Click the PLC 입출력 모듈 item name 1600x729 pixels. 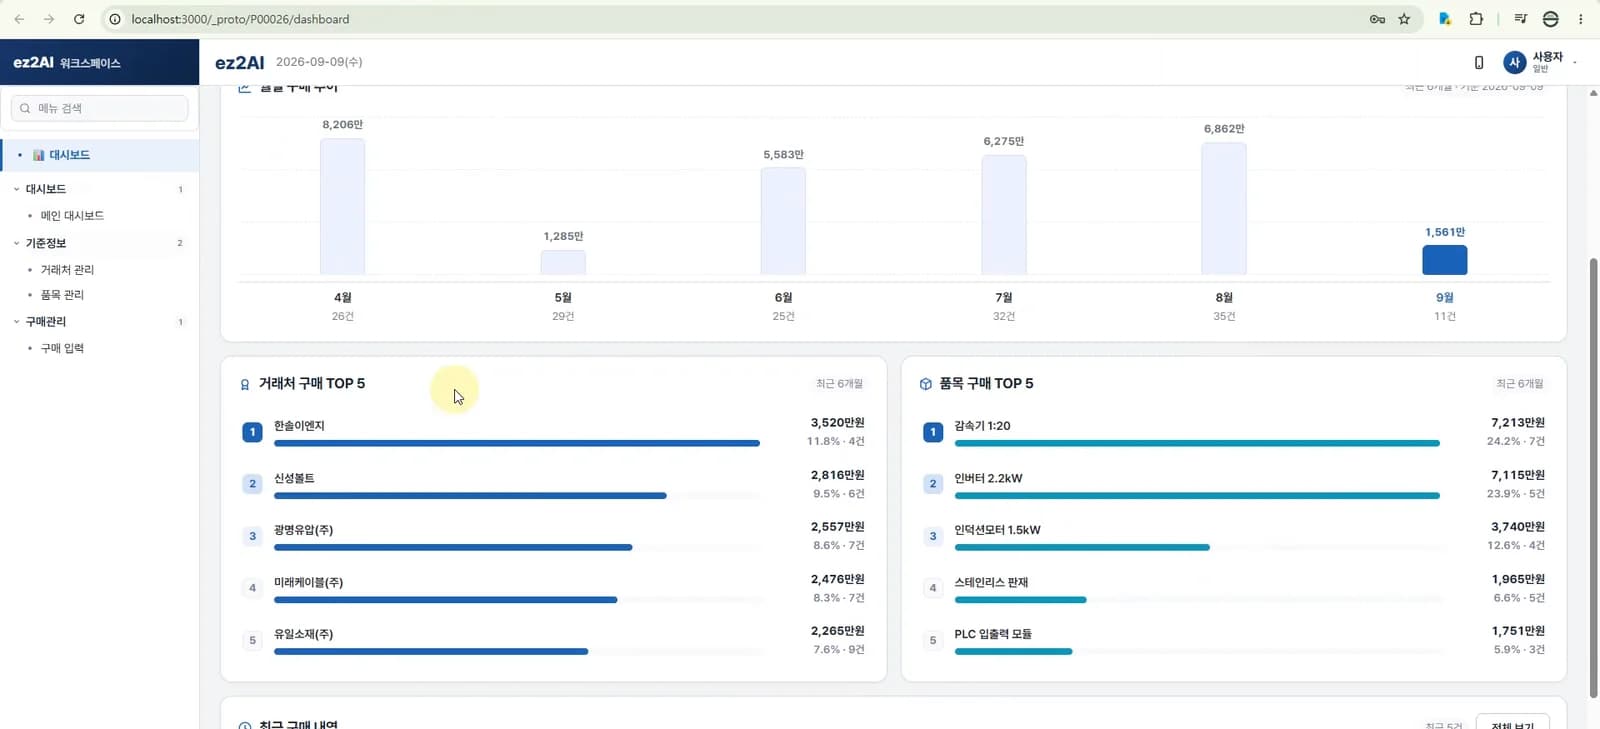click(993, 634)
